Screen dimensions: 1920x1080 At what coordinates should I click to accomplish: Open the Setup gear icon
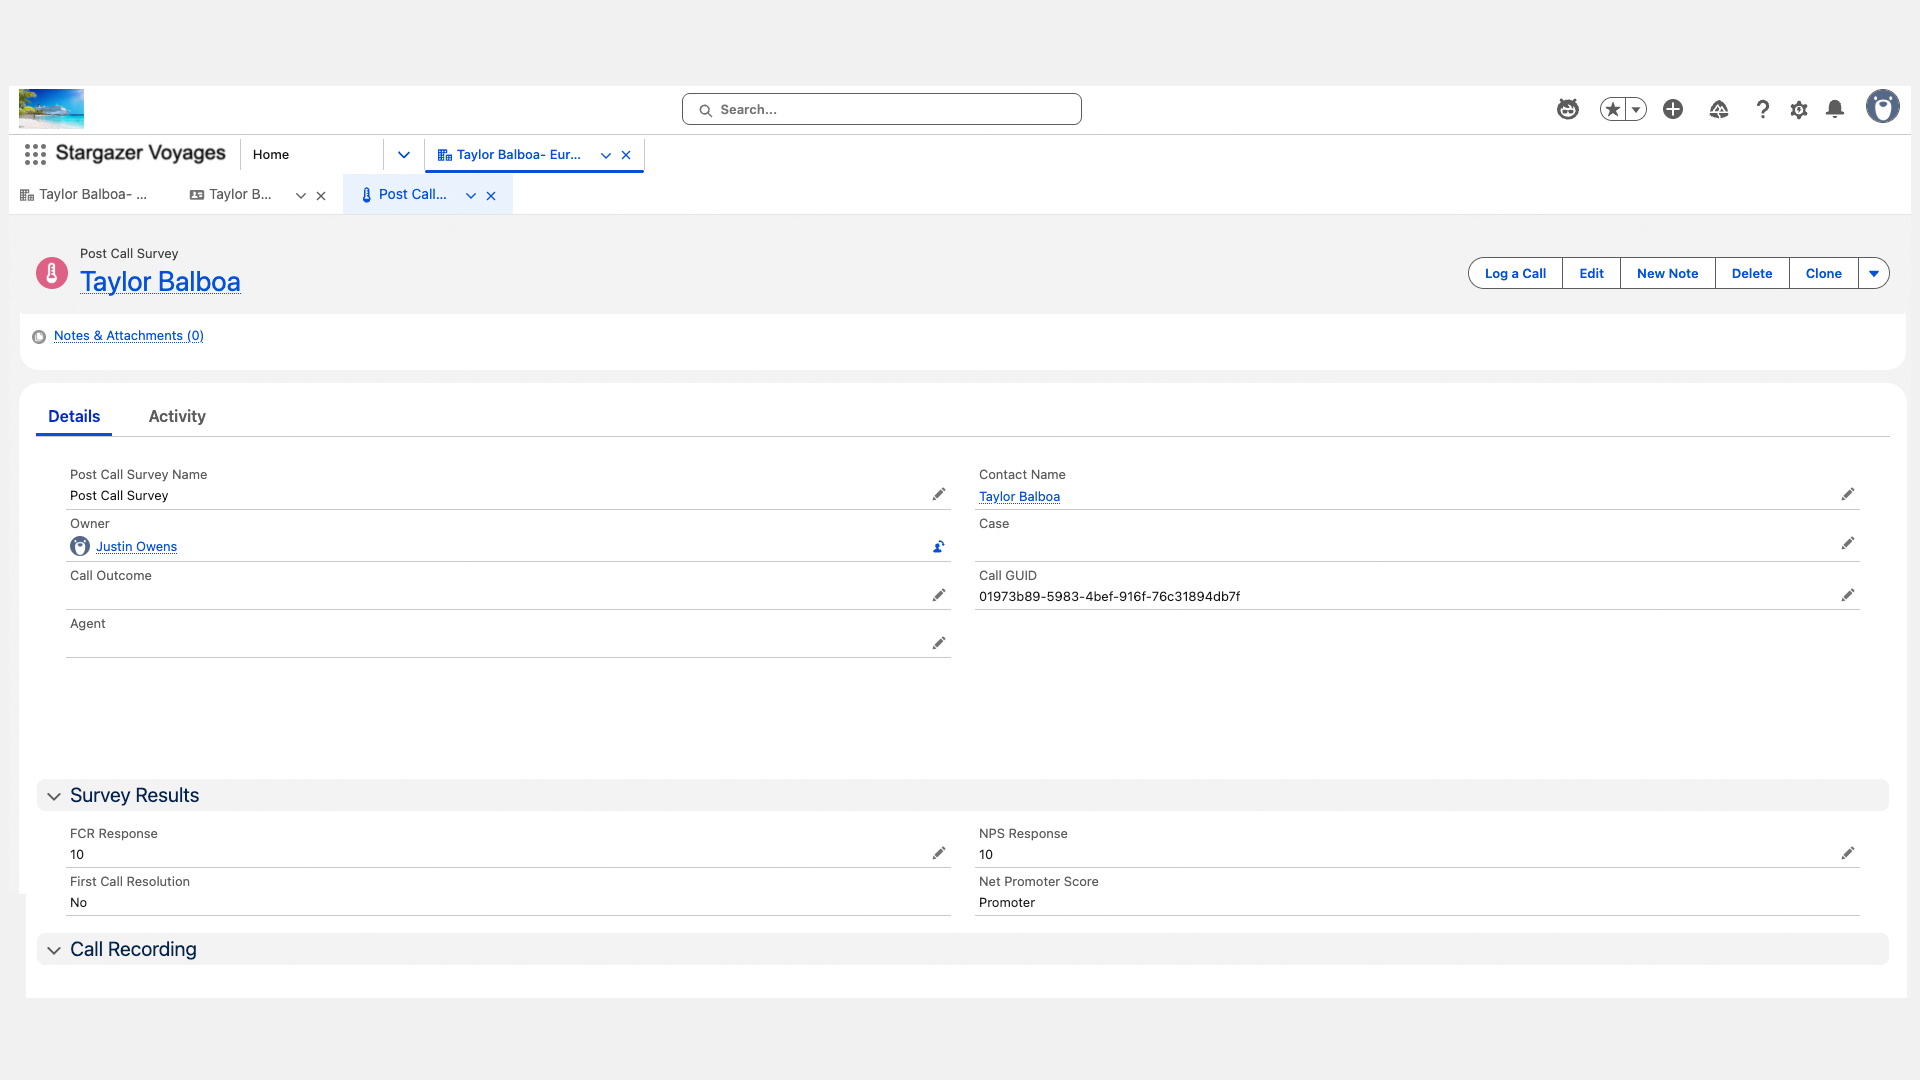click(x=1799, y=110)
